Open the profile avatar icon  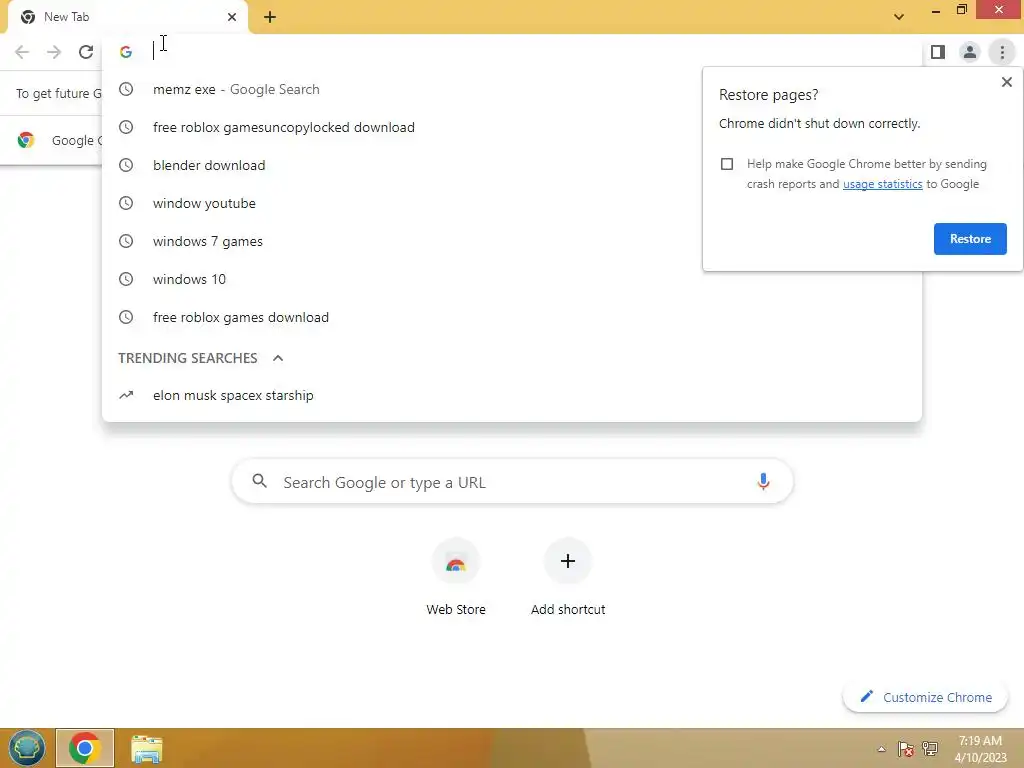coord(970,52)
